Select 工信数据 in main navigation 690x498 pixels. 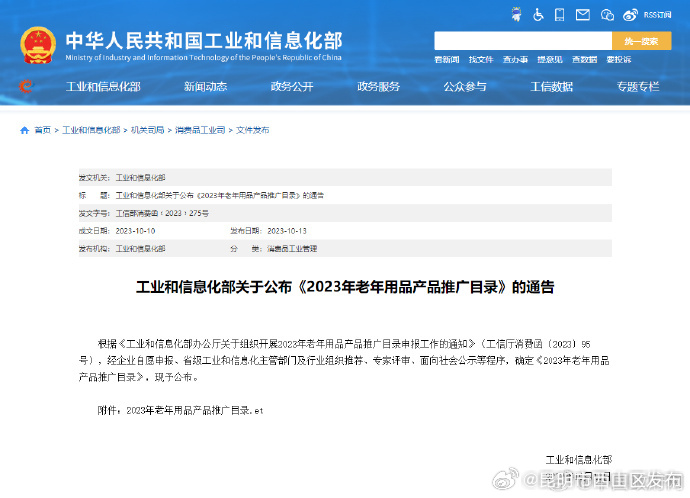(x=551, y=87)
